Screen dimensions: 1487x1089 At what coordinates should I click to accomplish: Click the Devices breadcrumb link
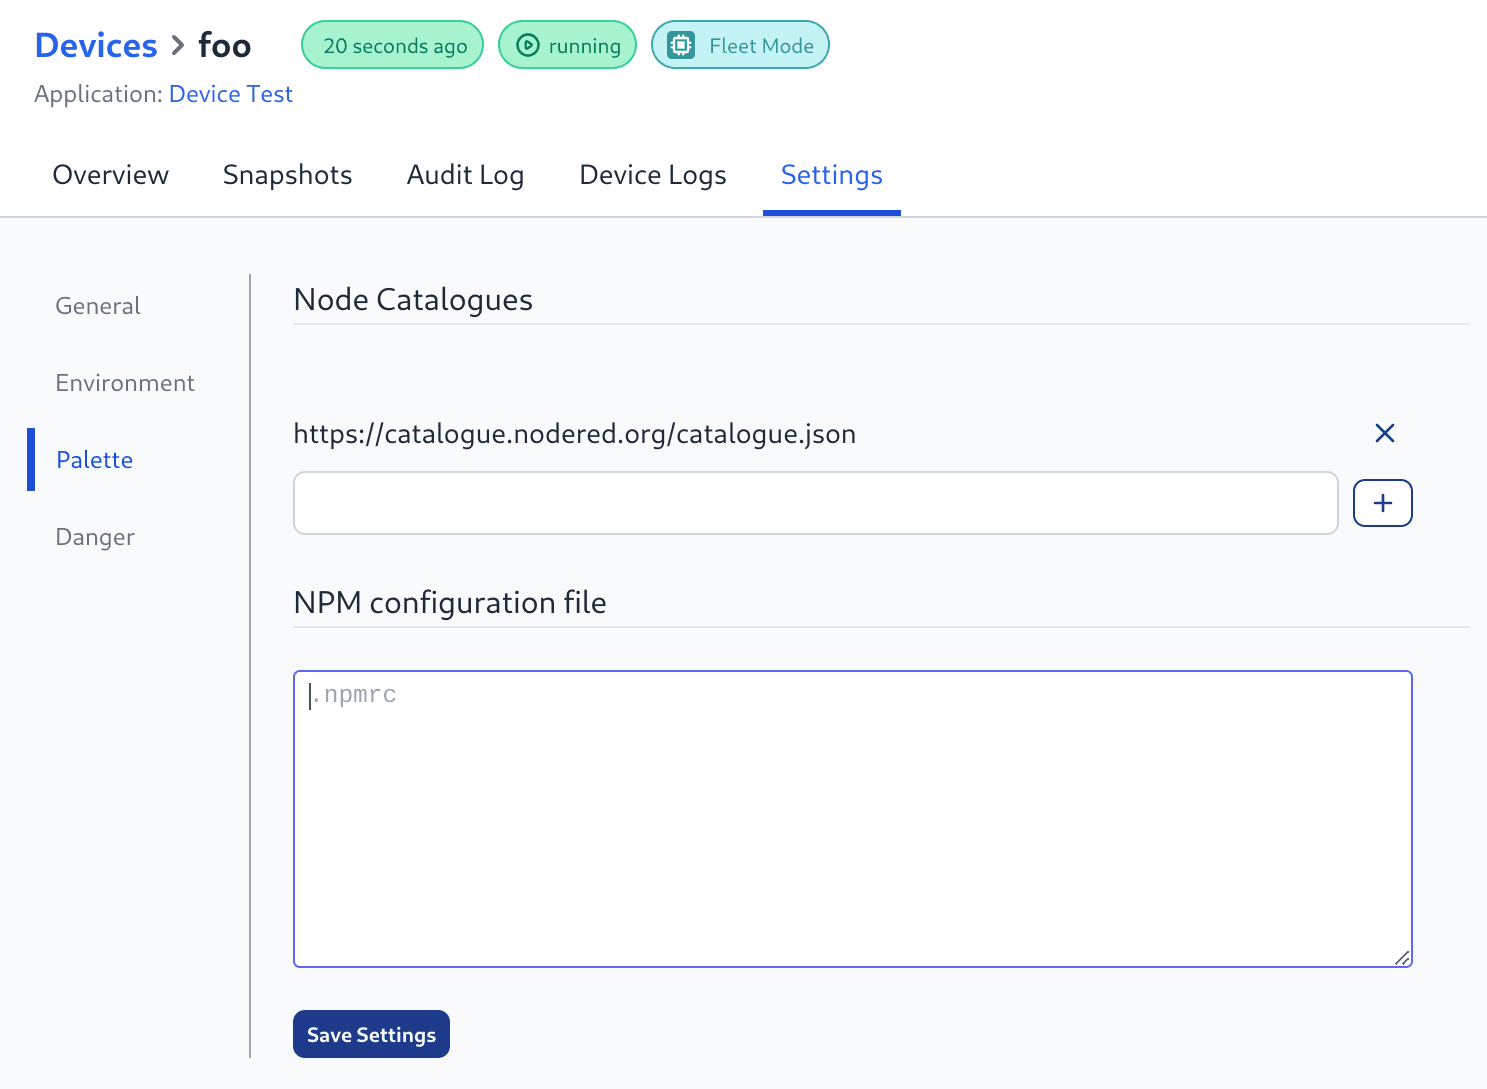click(95, 44)
